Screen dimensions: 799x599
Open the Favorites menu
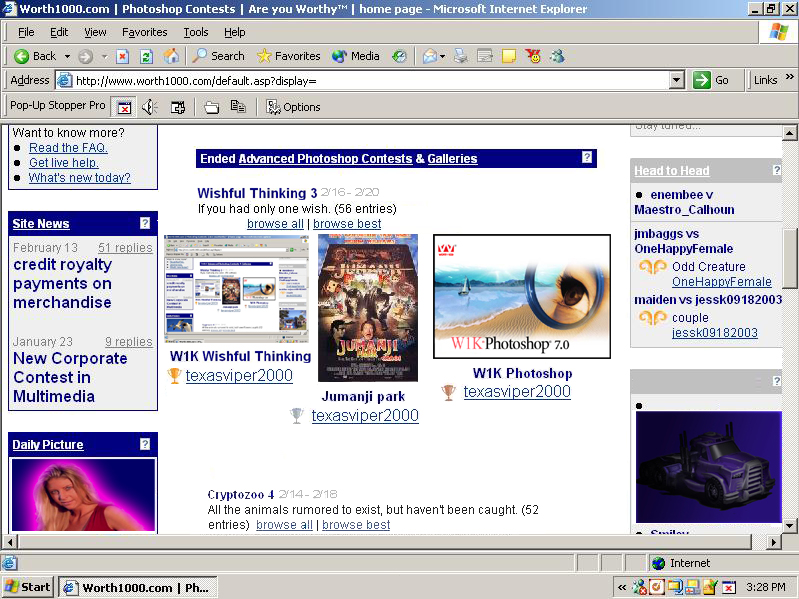tap(145, 32)
